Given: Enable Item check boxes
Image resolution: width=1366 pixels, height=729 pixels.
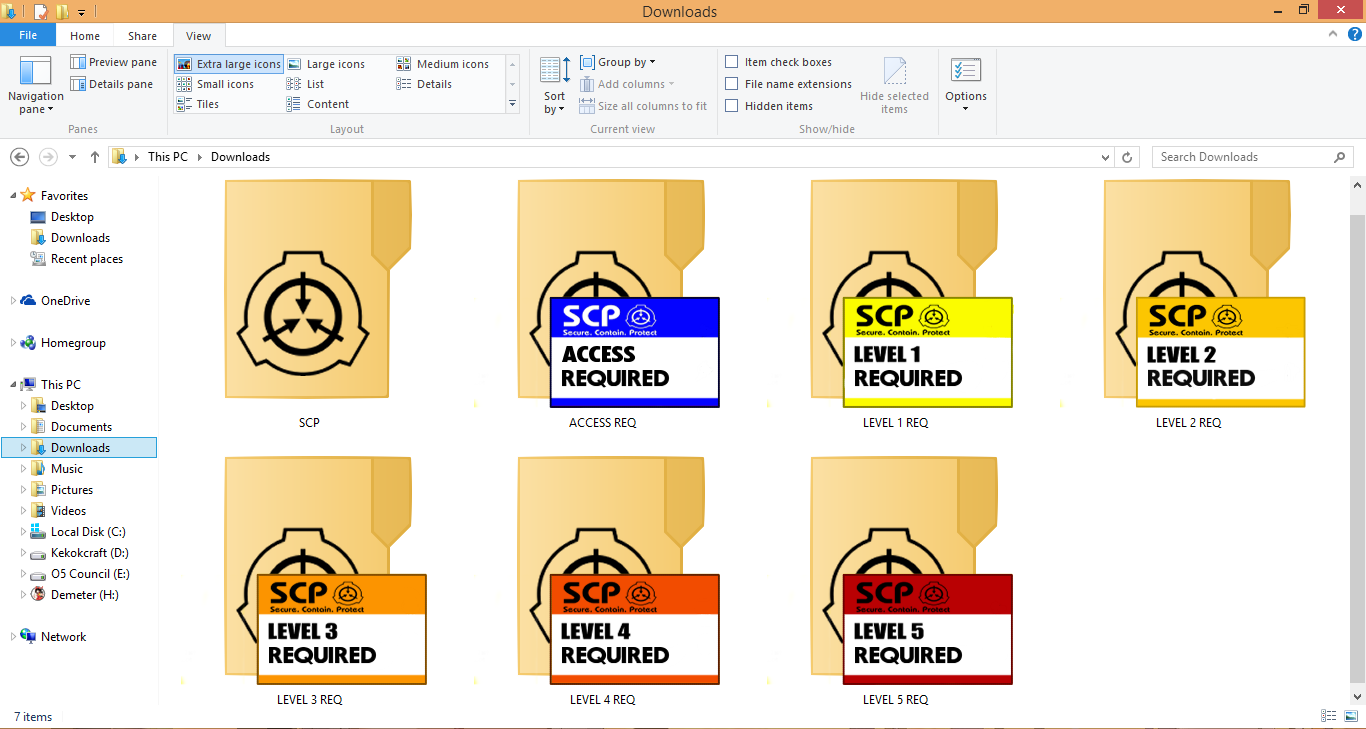Looking at the screenshot, I should [732, 62].
